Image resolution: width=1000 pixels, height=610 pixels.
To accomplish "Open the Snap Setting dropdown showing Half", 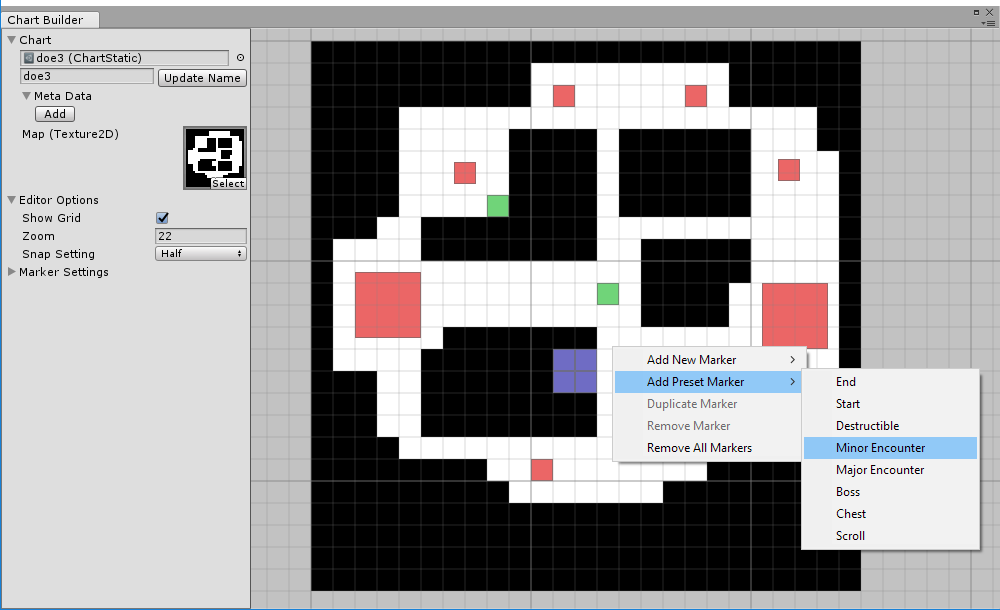I will click(x=200, y=253).
